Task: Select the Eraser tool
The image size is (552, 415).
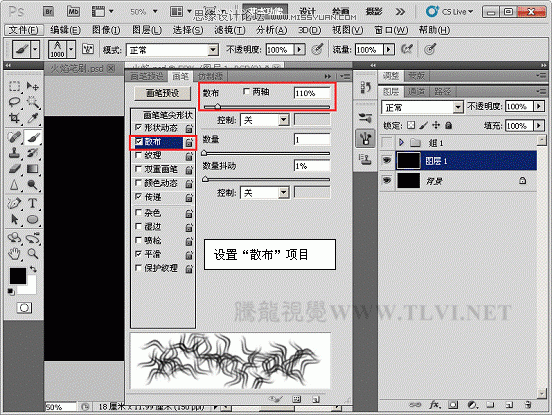Action: pyautogui.click(x=14, y=169)
